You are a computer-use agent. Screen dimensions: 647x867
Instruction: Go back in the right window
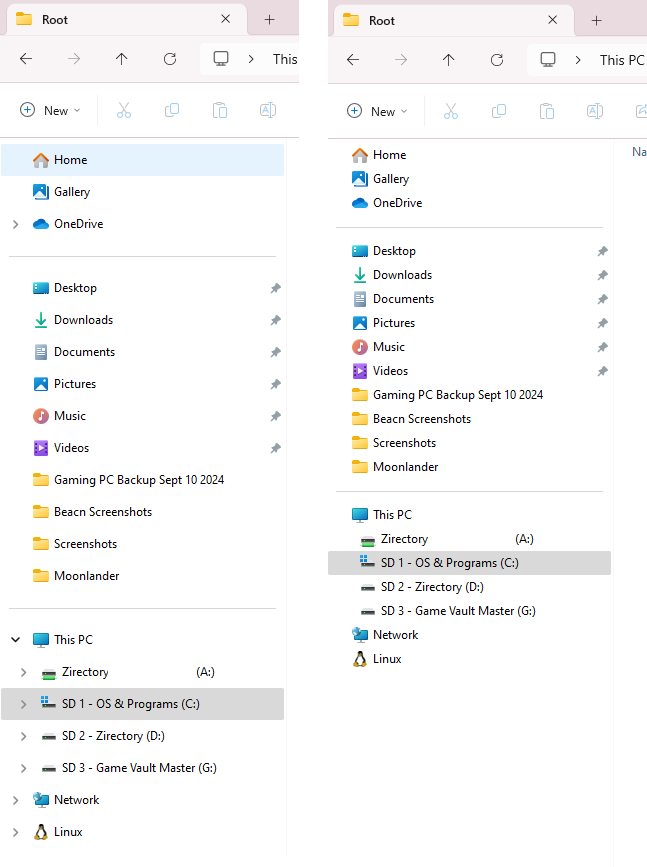[x=353, y=60]
